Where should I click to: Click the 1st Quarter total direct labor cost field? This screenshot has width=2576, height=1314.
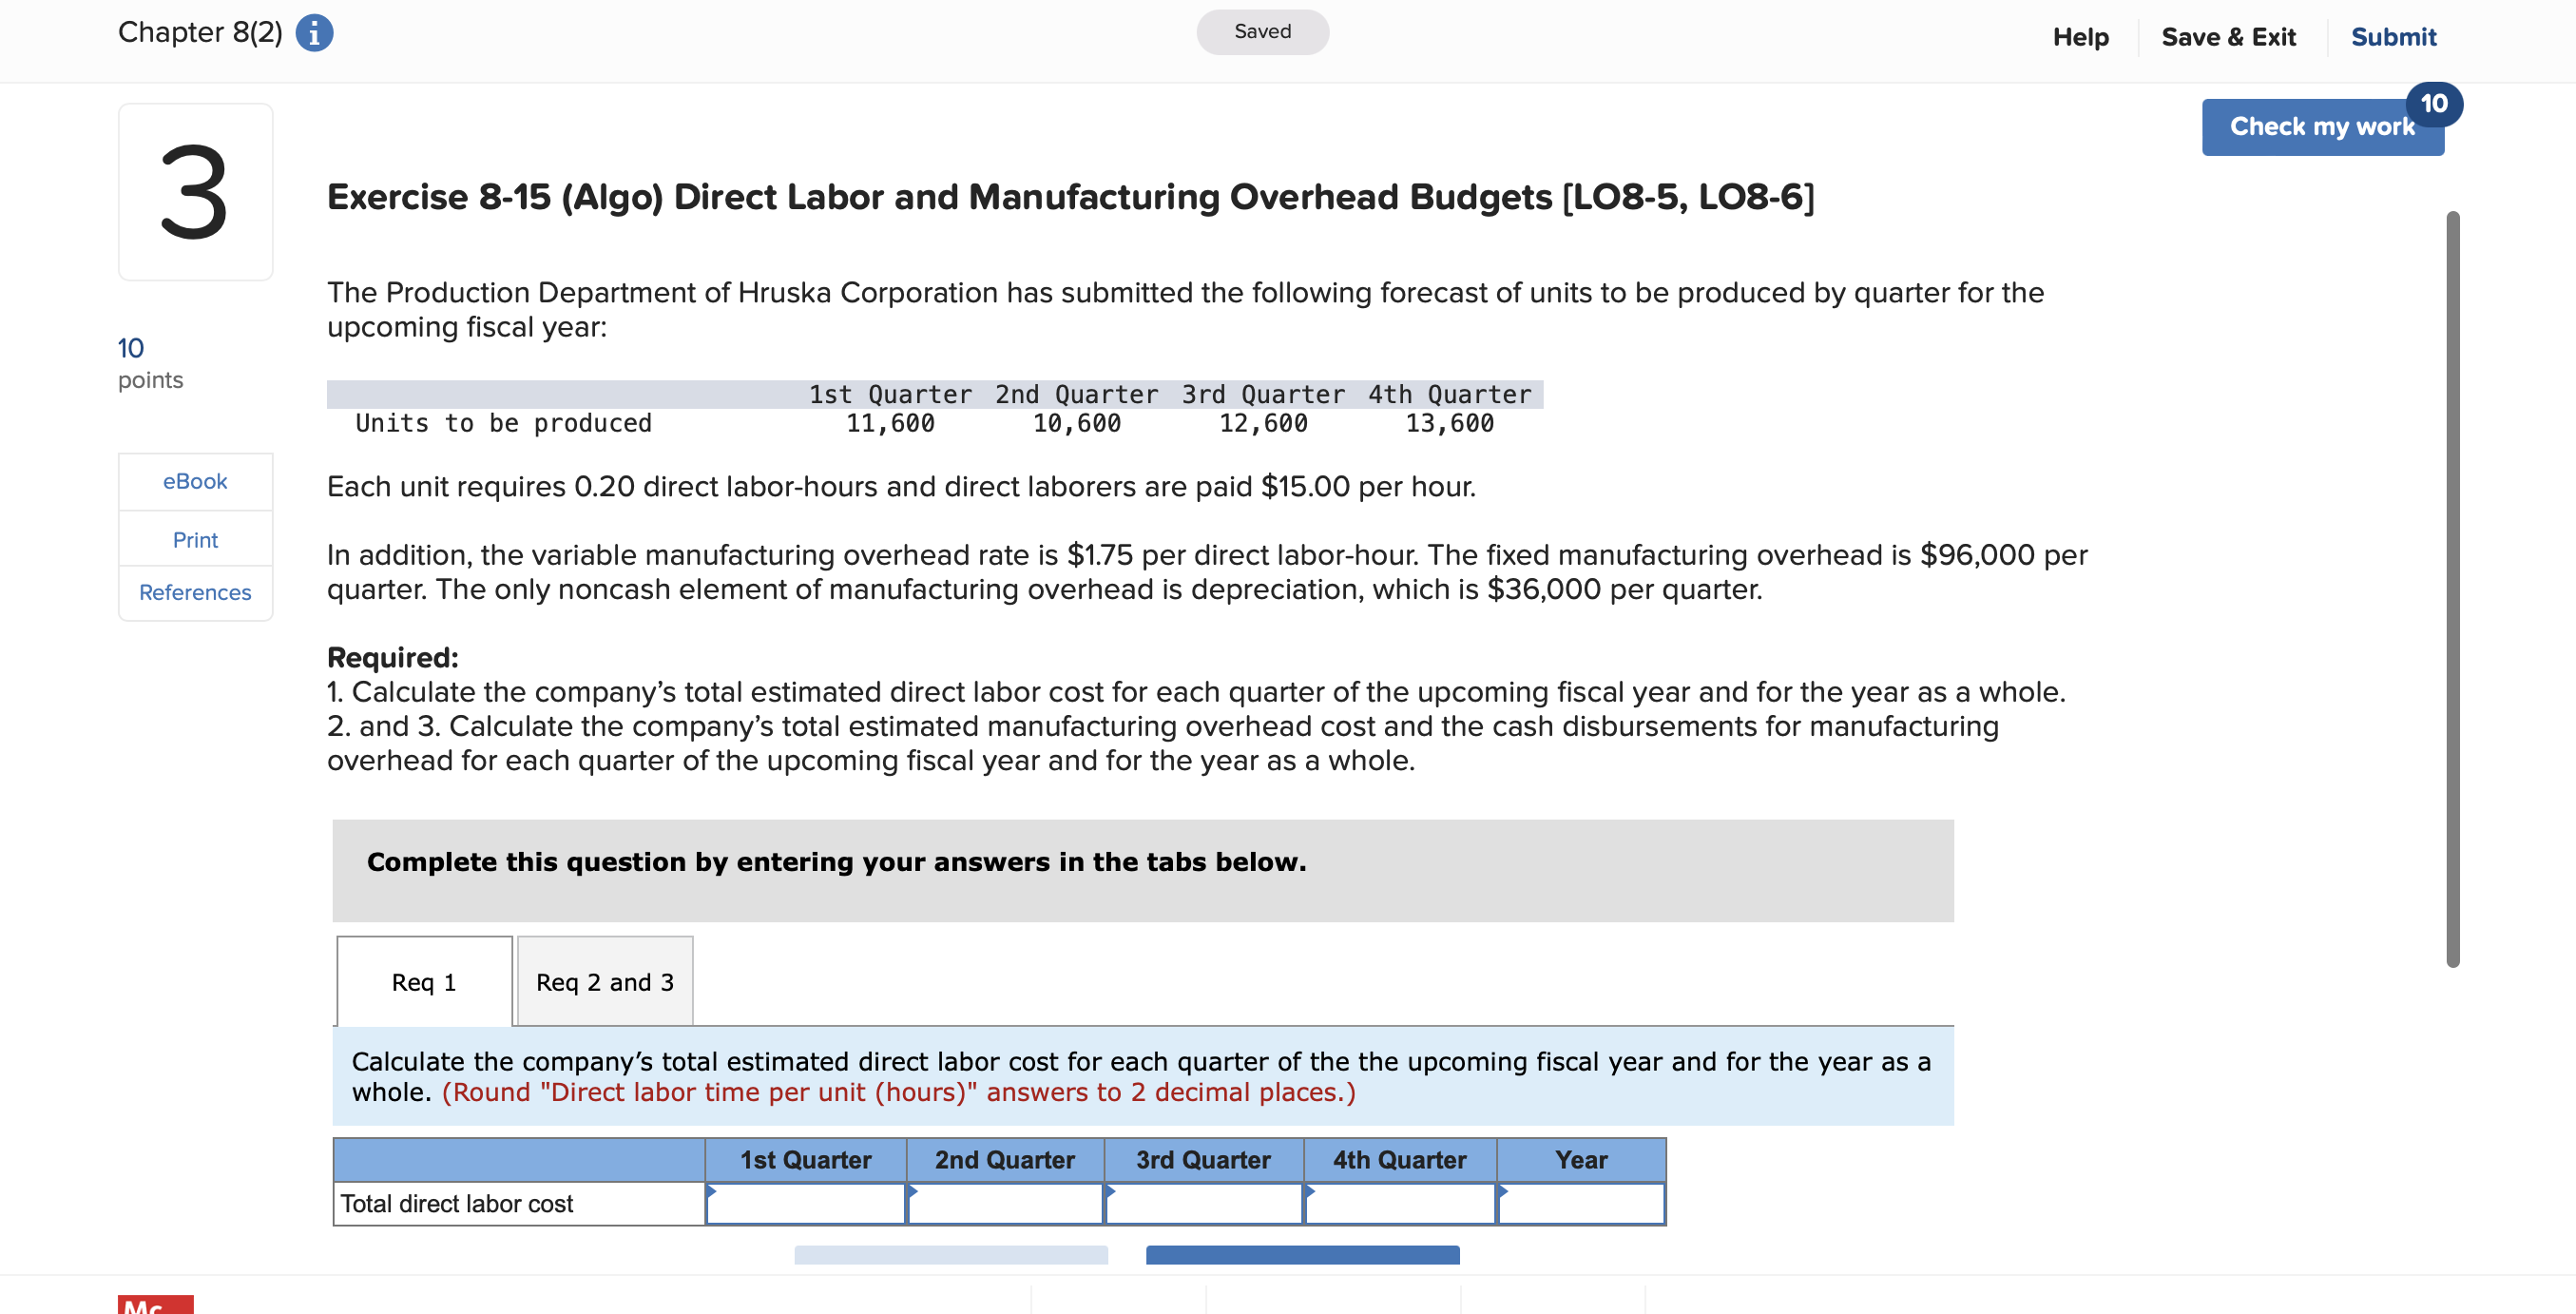(x=806, y=1204)
